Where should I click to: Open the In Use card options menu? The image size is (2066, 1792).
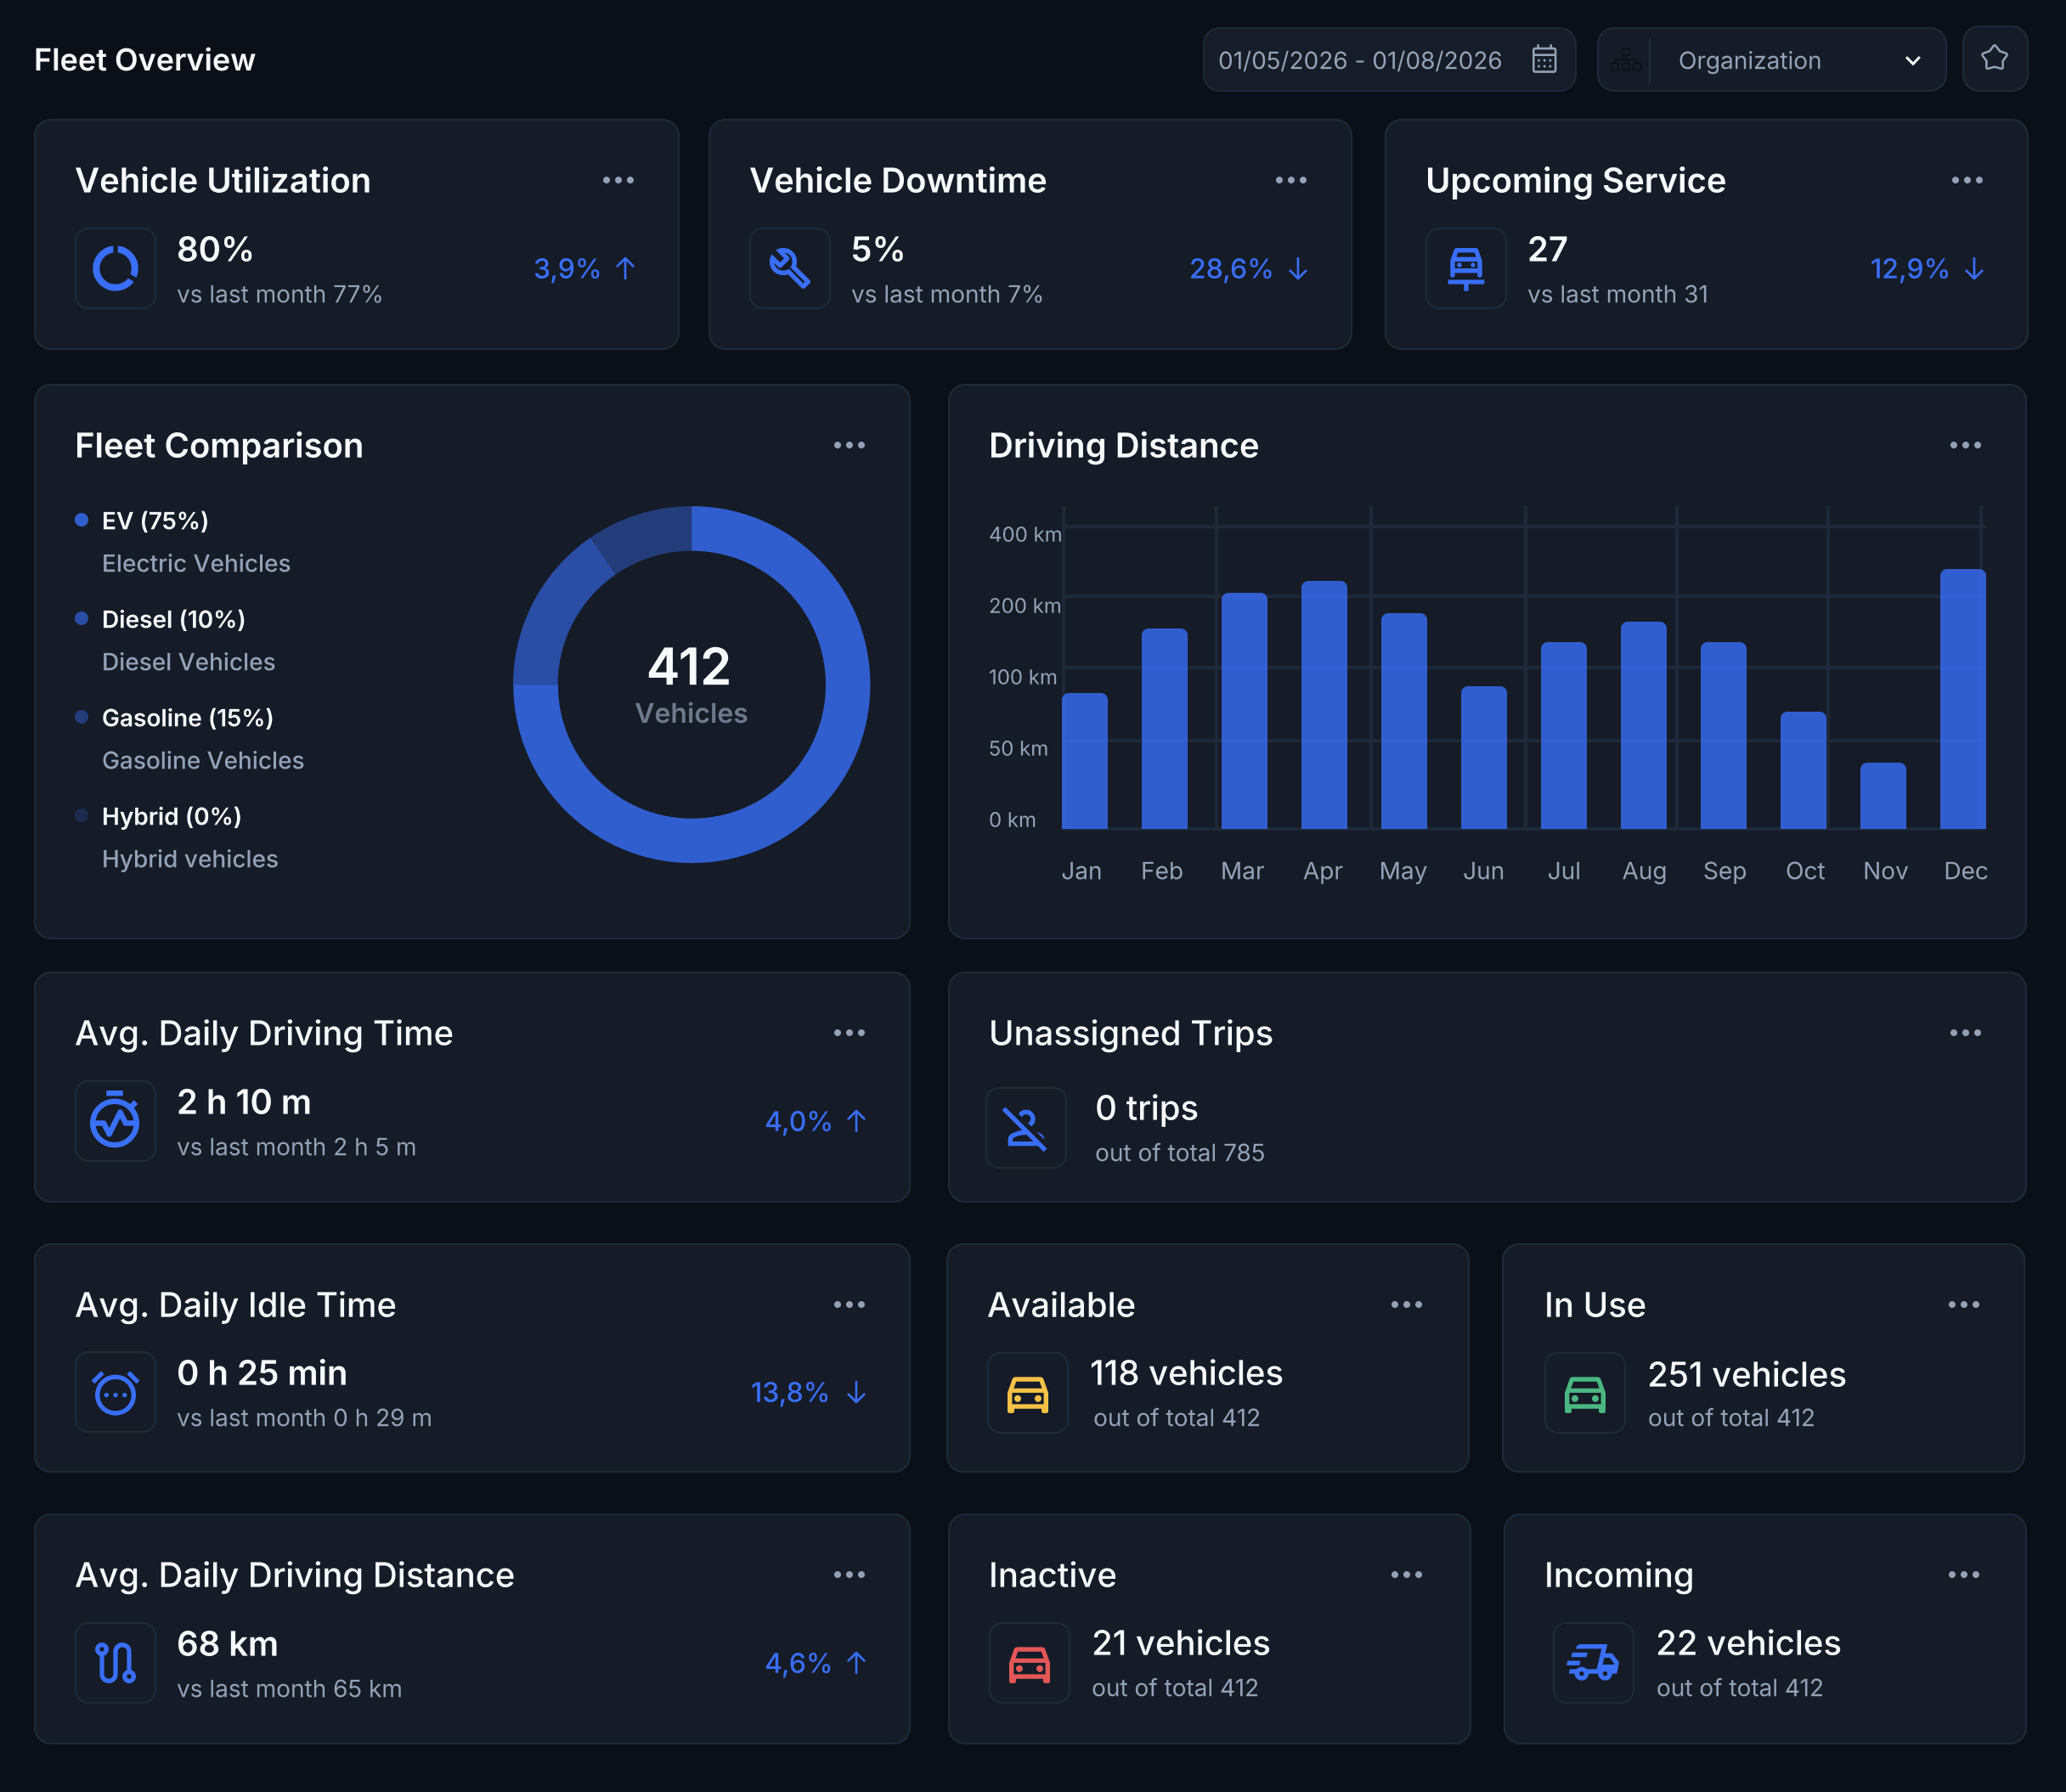click(1963, 1305)
